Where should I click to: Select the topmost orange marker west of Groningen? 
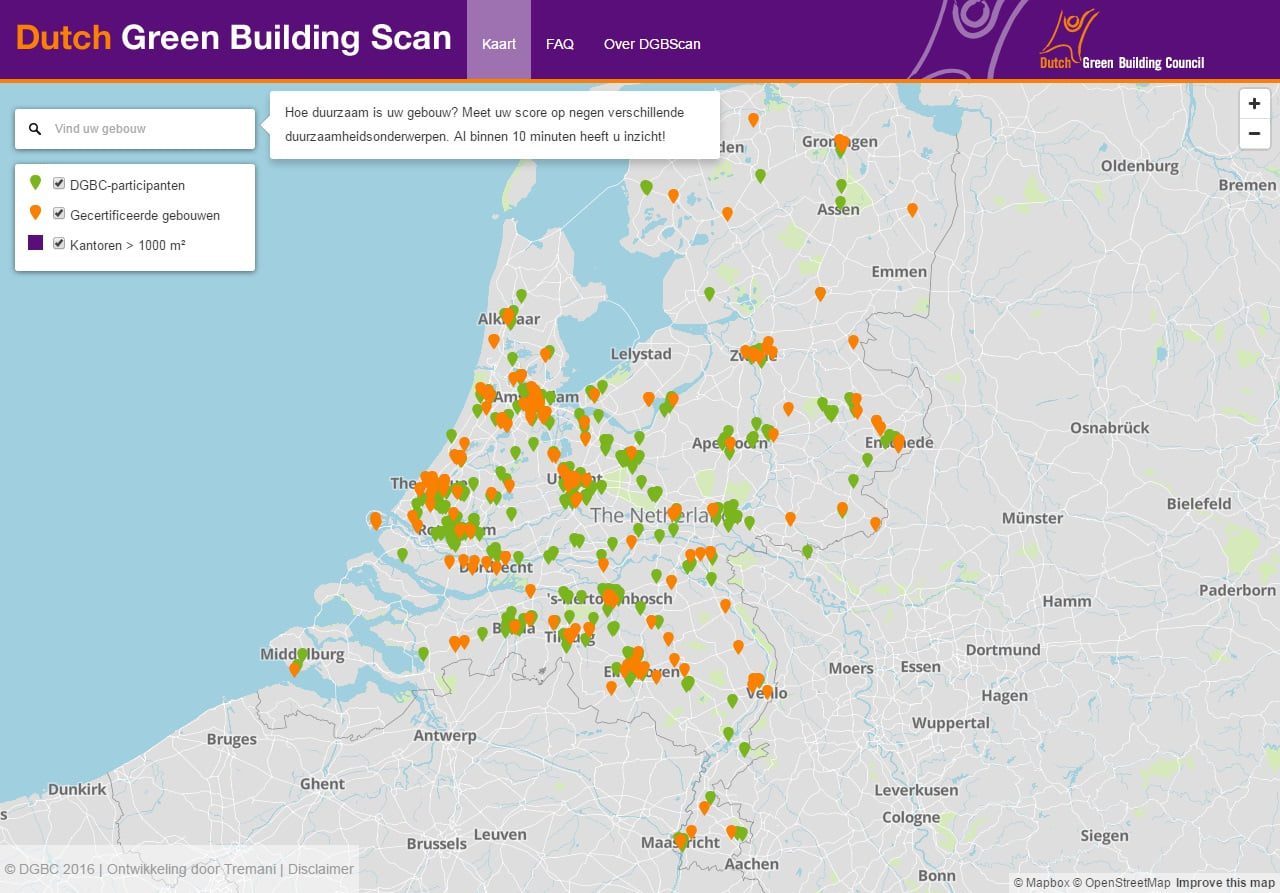coord(753,119)
